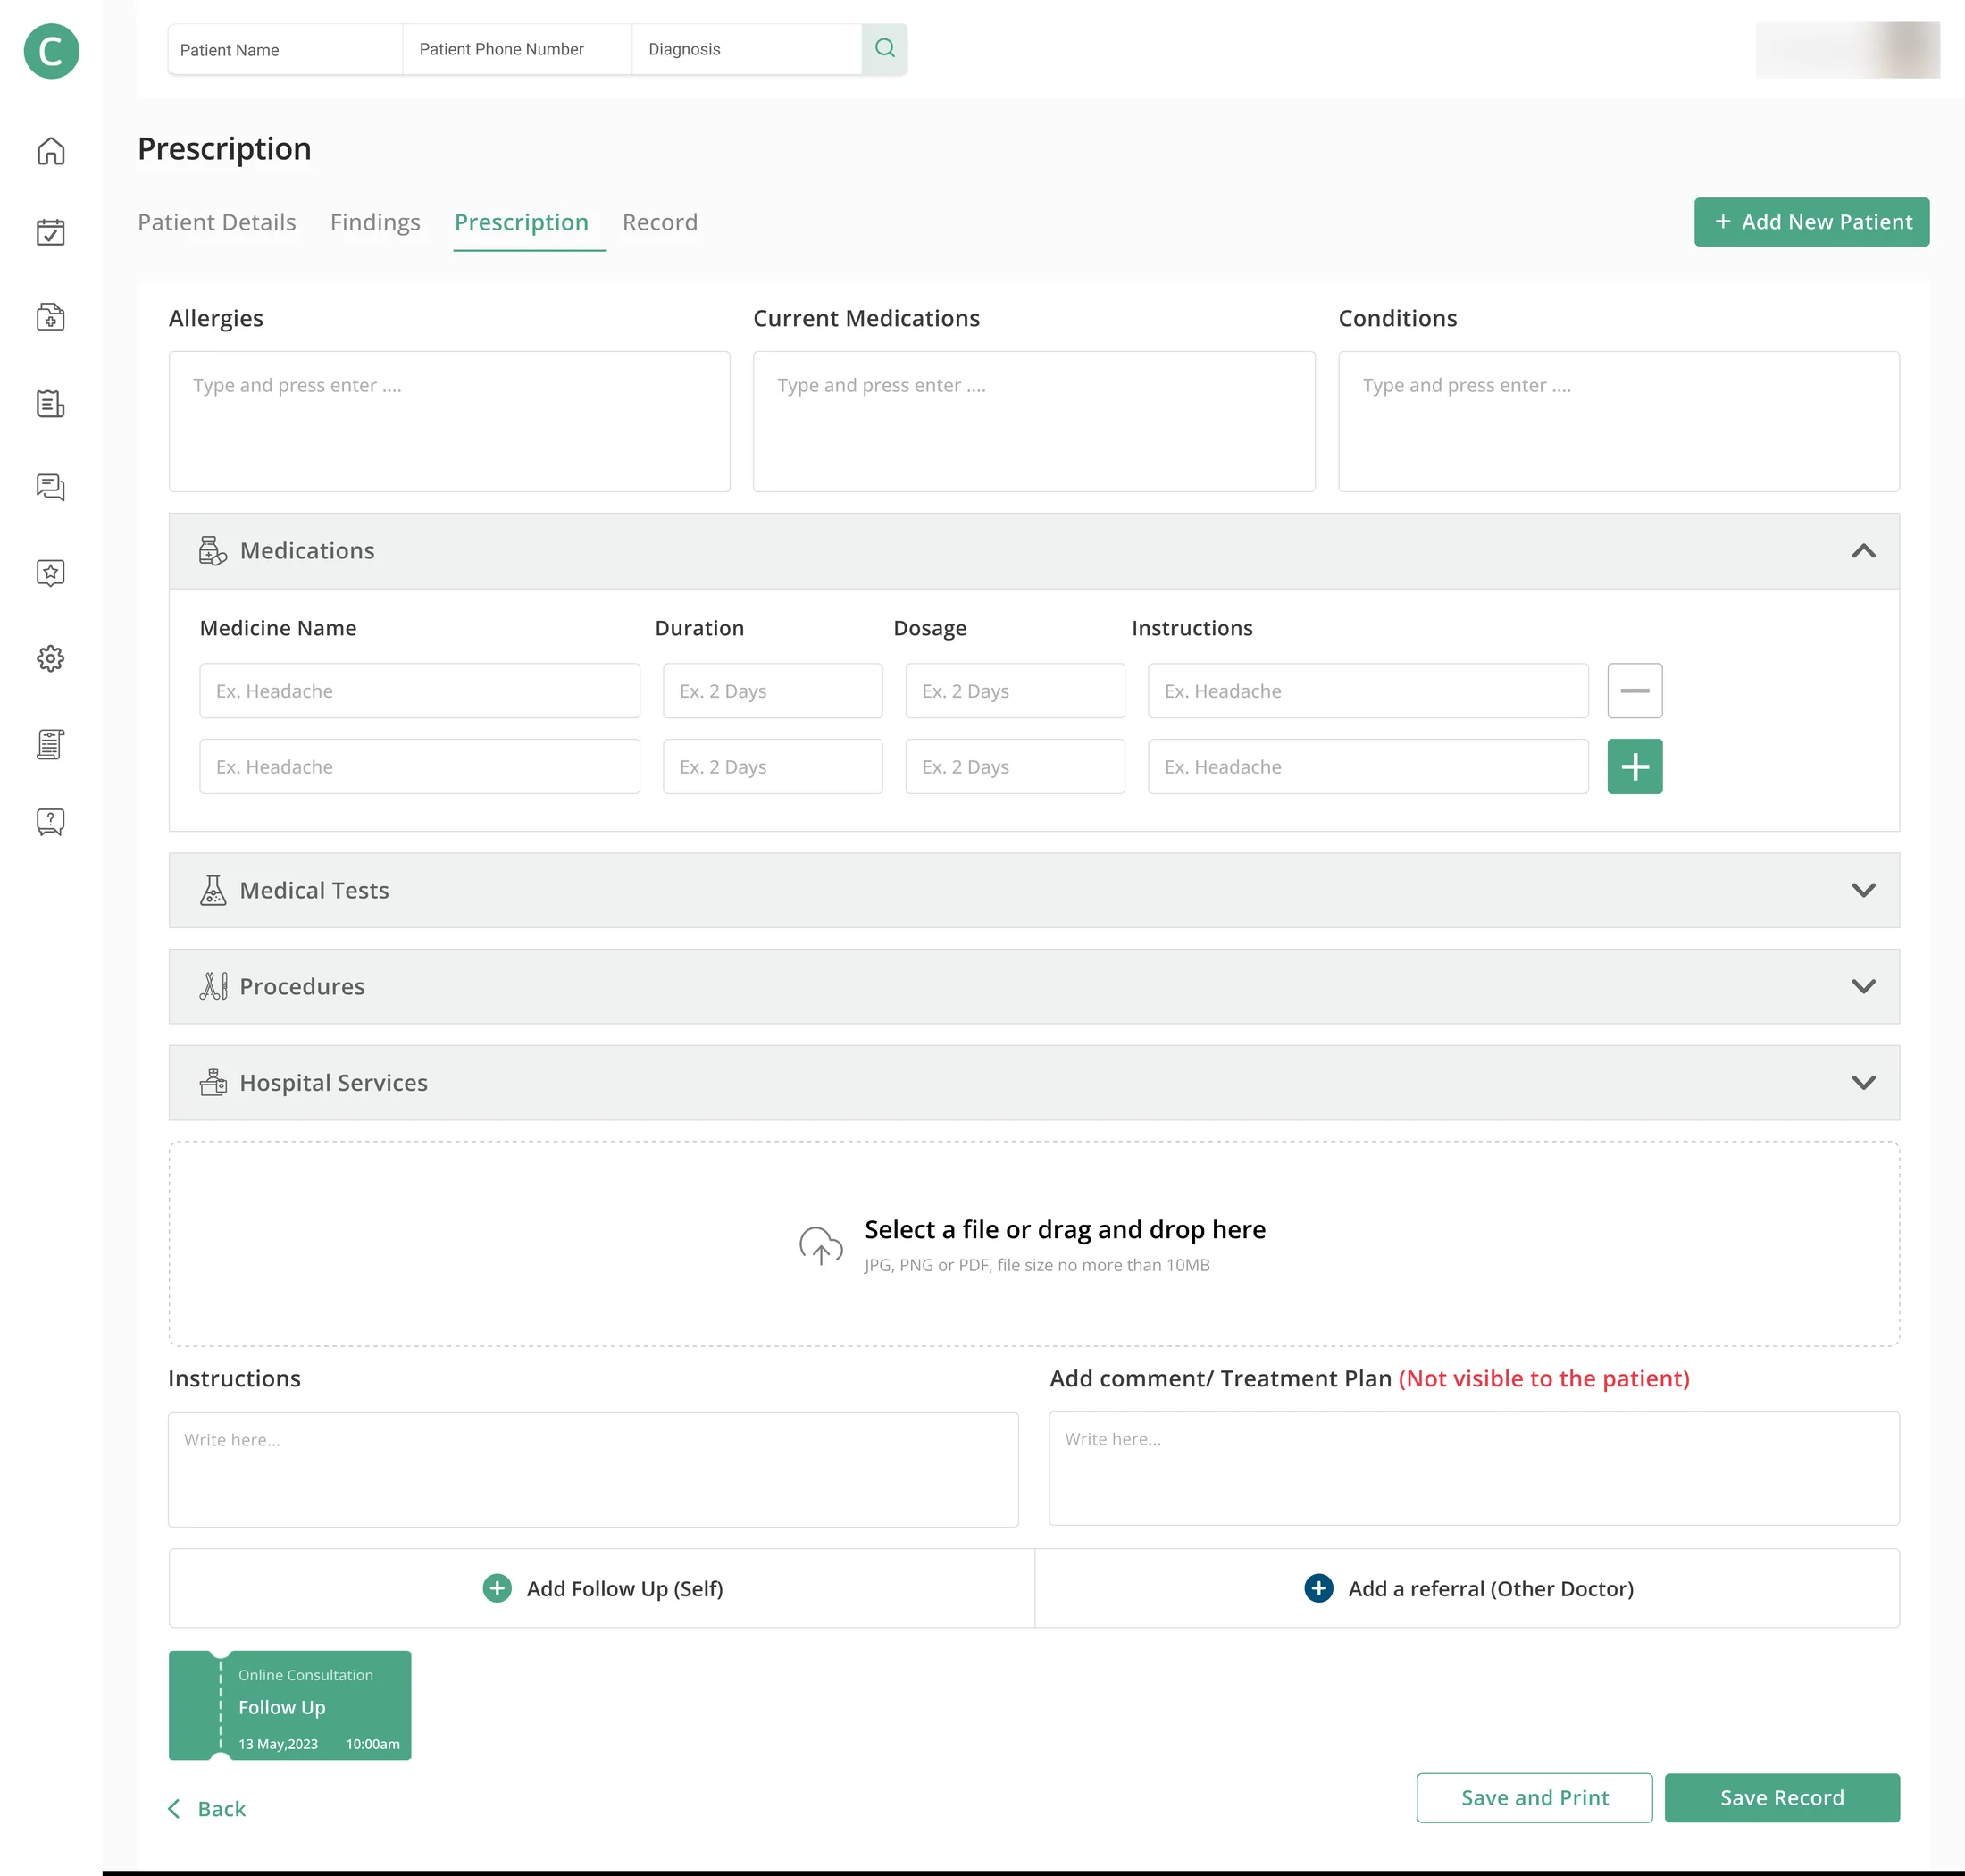Click the Hospital Services icon

213,1083
